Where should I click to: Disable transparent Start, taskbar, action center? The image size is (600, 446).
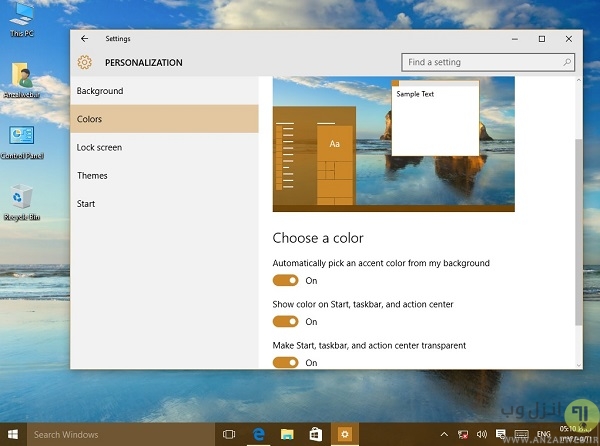(x=286, y=362)
